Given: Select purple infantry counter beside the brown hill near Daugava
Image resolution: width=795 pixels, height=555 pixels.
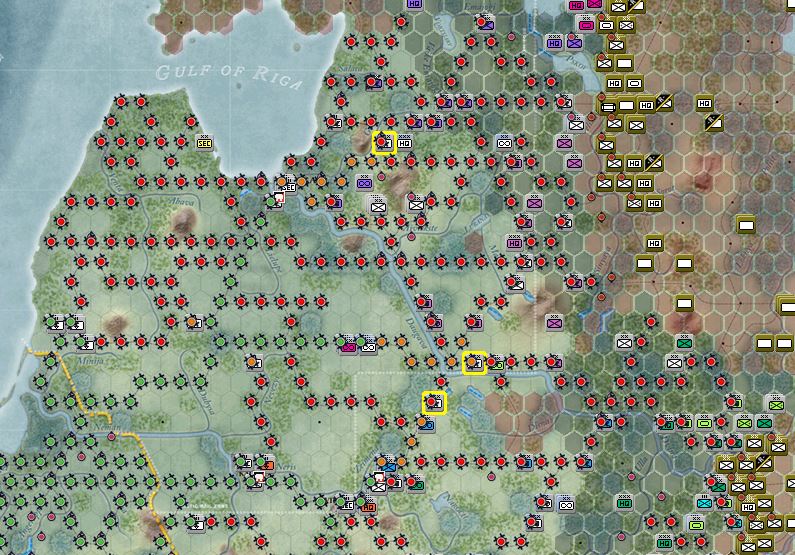Looking at the screenshot, I should 554,322.
